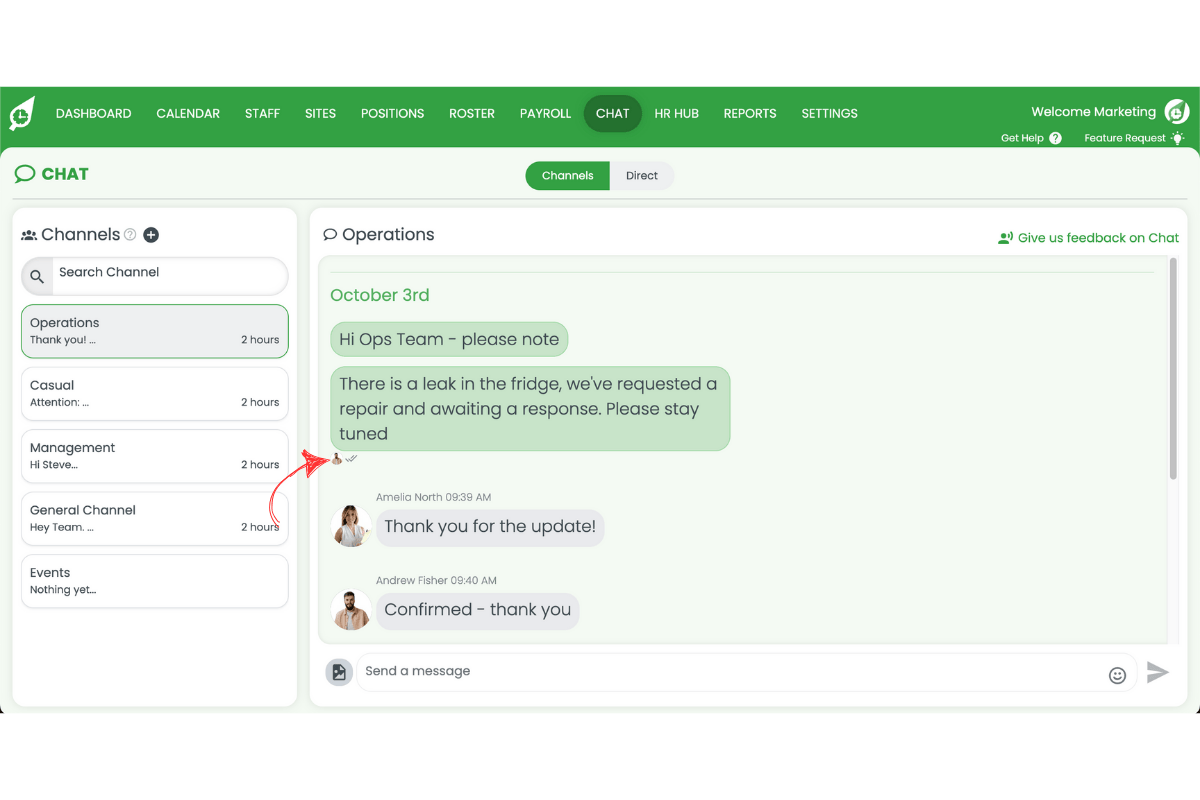Send the message with the paper-plane icon
This screenshot has height=800, width=1200.
(1159, 672)
